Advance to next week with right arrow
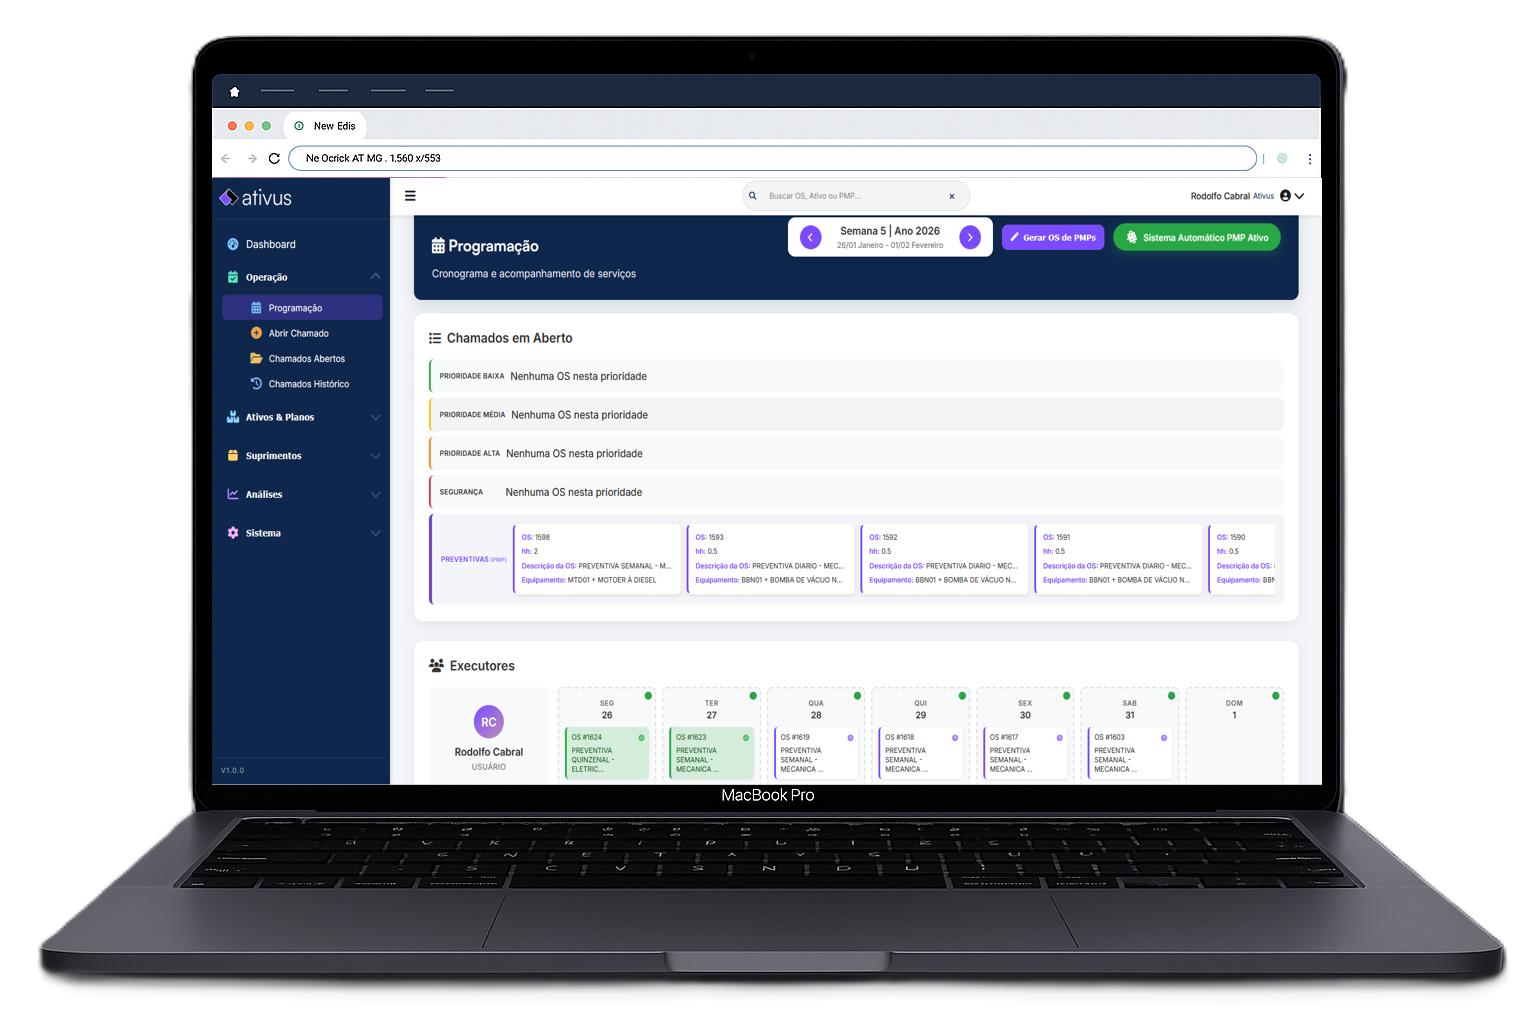1536x1024 pixels. [x=970, y=237]
